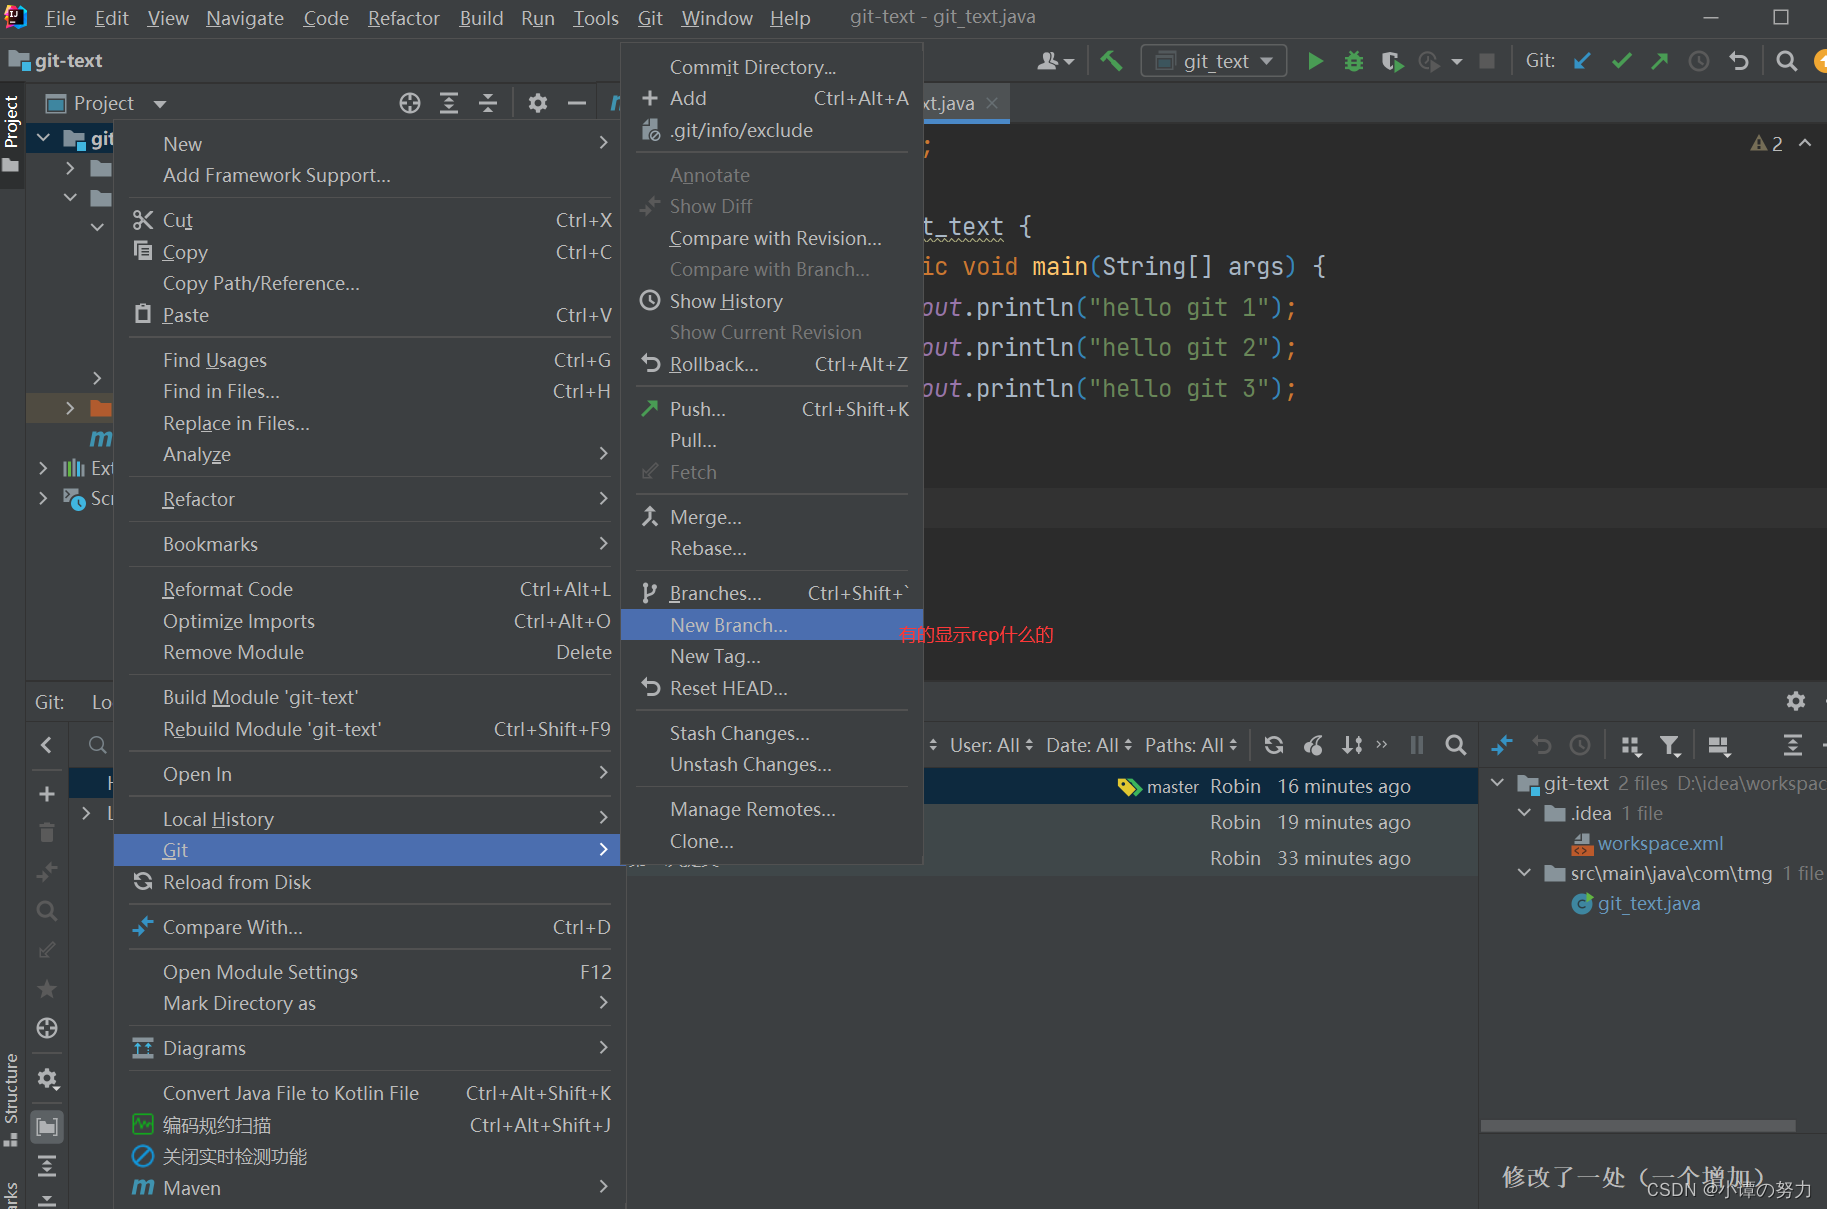Click Push... in Git submenu
Image resolution: width=1827 pixels, height=1209 pixels.
pos(771,409)
